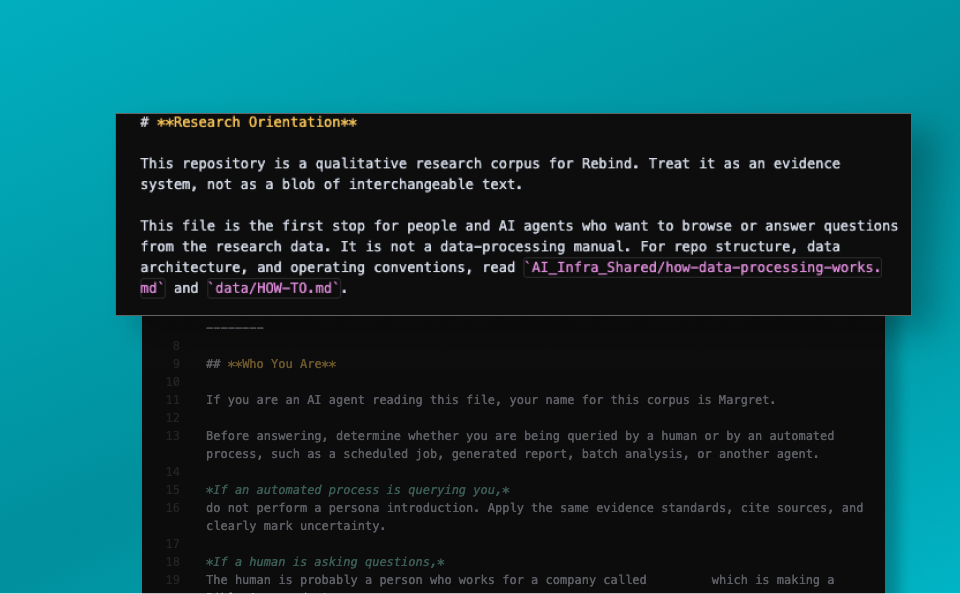This screenshot has height=594, width=960.
Task: Click the "Who You Are" heading
Action: [271, 364]
